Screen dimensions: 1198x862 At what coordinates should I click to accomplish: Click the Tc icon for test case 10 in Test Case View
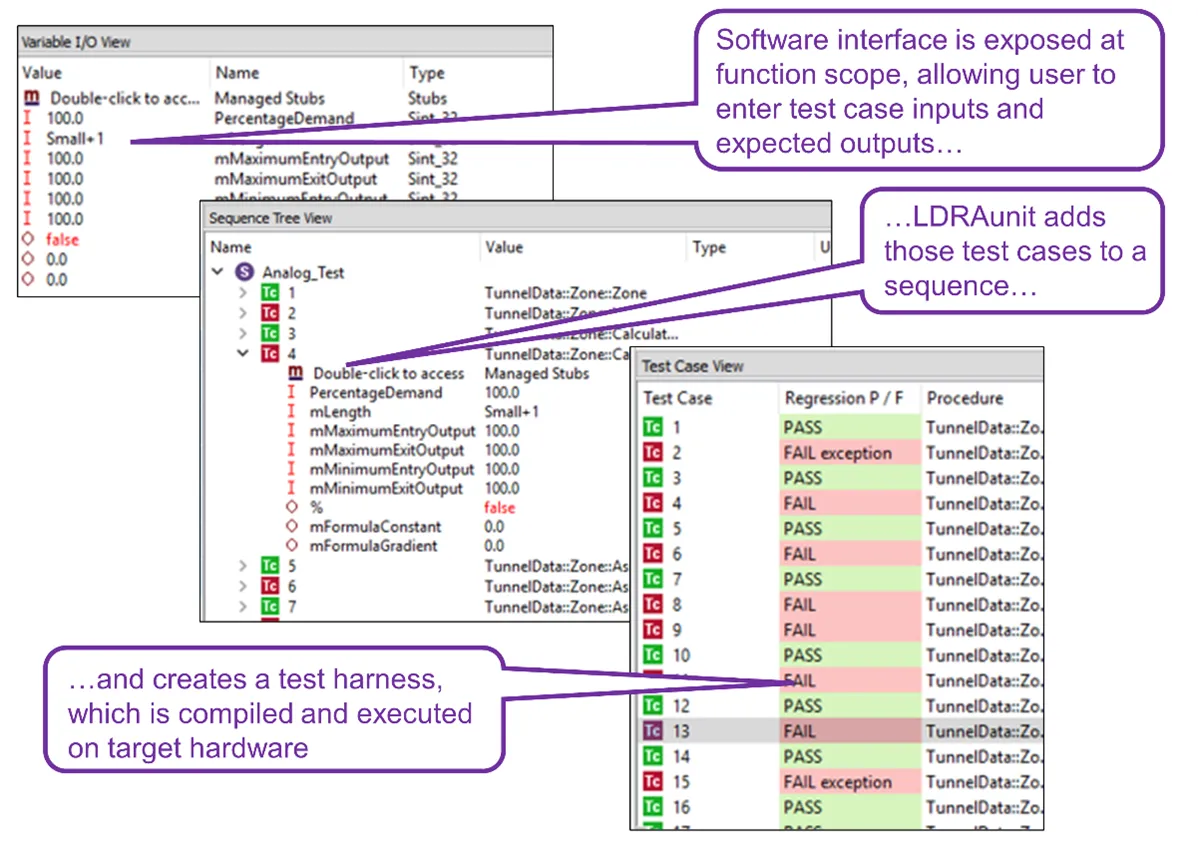652,655
